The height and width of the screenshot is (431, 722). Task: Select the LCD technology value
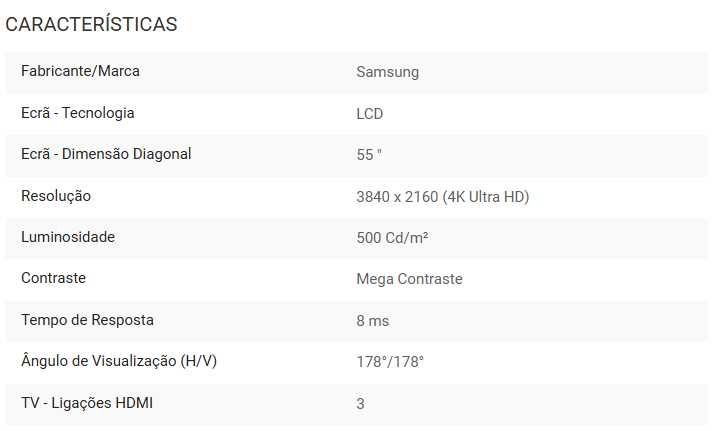(369, 114)
